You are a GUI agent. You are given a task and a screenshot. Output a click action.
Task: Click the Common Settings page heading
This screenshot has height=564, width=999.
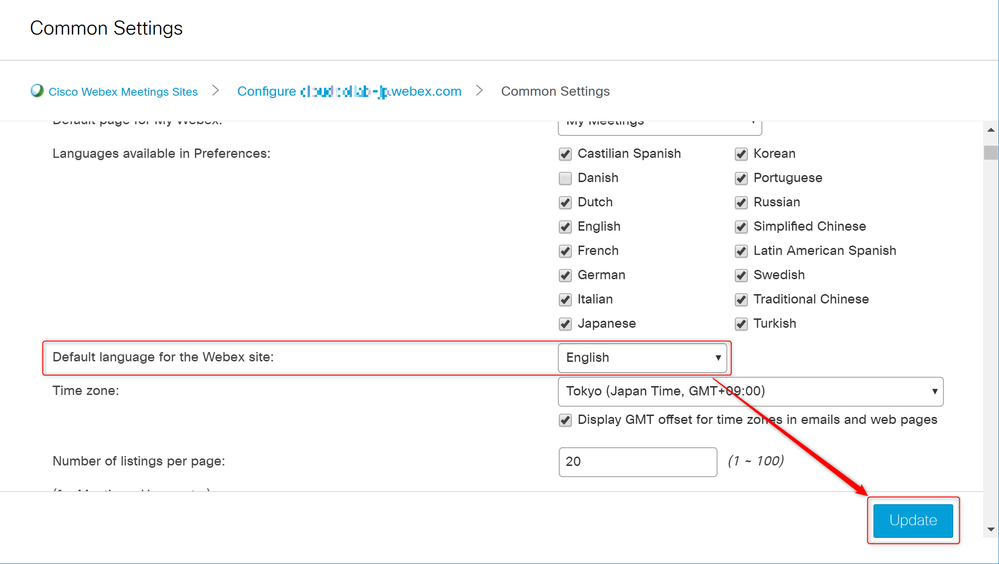click(x=106, y=28)
